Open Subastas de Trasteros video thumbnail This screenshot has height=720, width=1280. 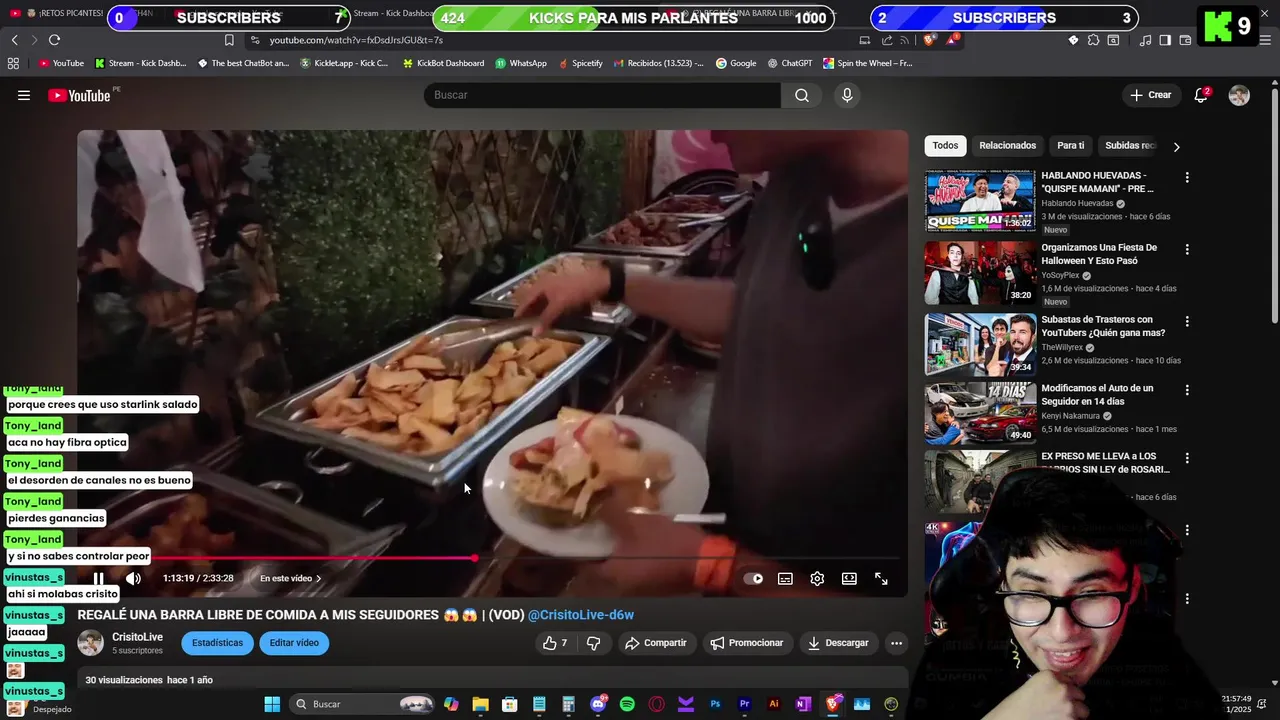[980, 345]
